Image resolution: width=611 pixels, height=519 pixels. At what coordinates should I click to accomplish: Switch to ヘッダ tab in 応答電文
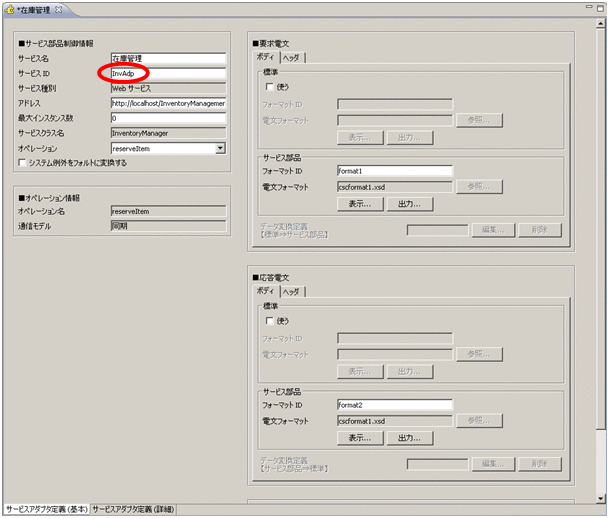pyautogui.click(x=291, y=291)
